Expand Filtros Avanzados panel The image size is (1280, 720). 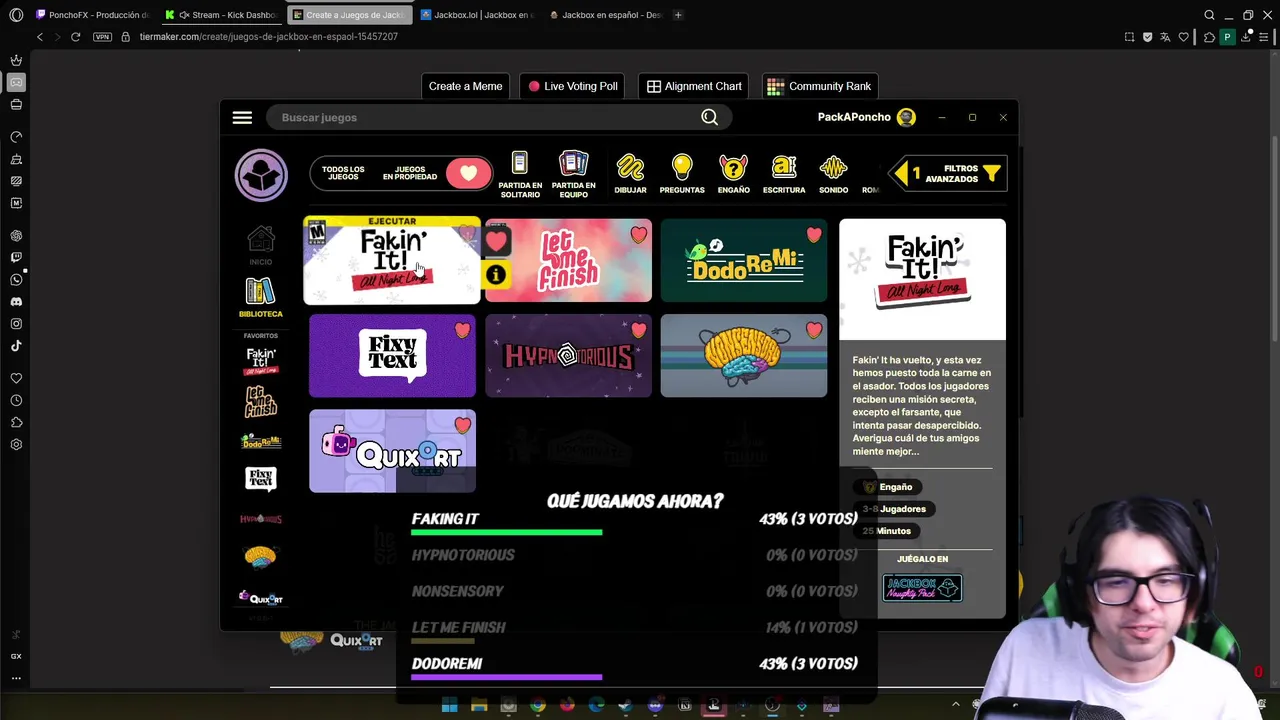tap(948, 174)
